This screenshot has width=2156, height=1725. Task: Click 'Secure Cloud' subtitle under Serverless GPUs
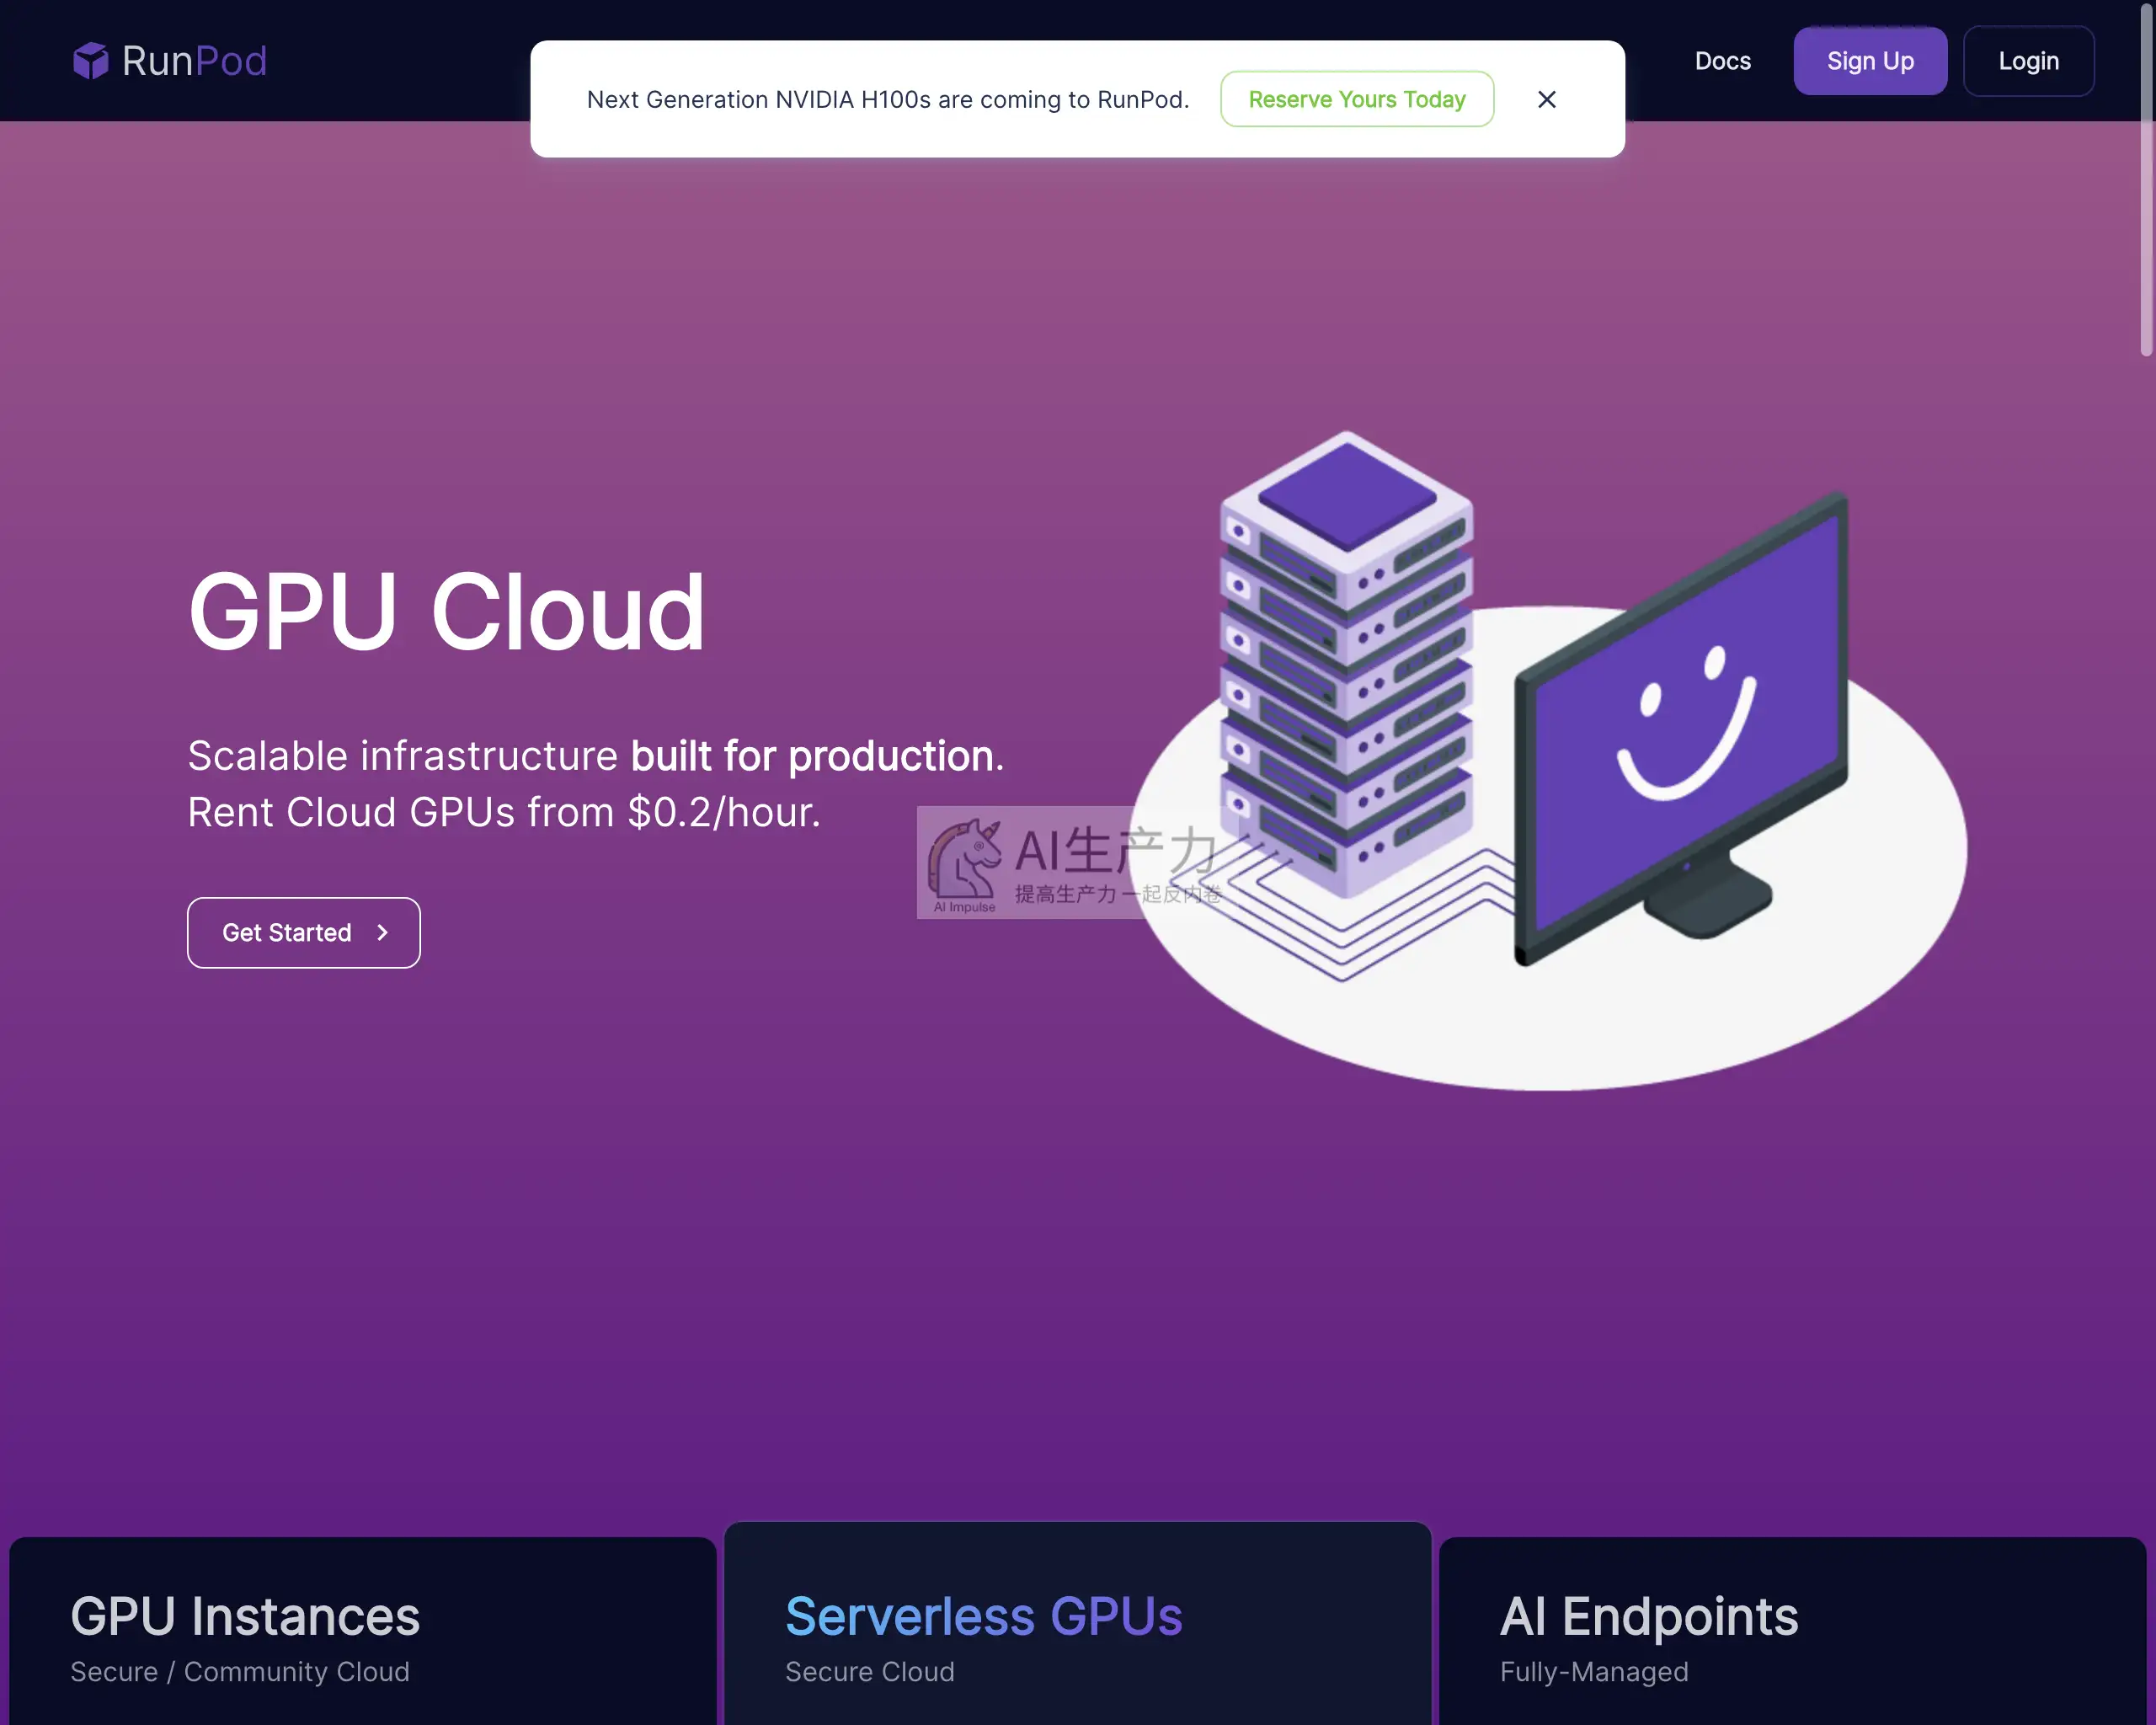tap(870, 1672)
